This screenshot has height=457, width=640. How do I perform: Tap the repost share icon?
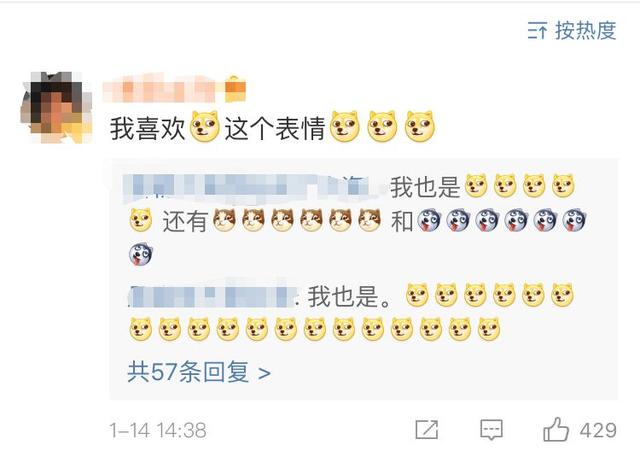427,430
